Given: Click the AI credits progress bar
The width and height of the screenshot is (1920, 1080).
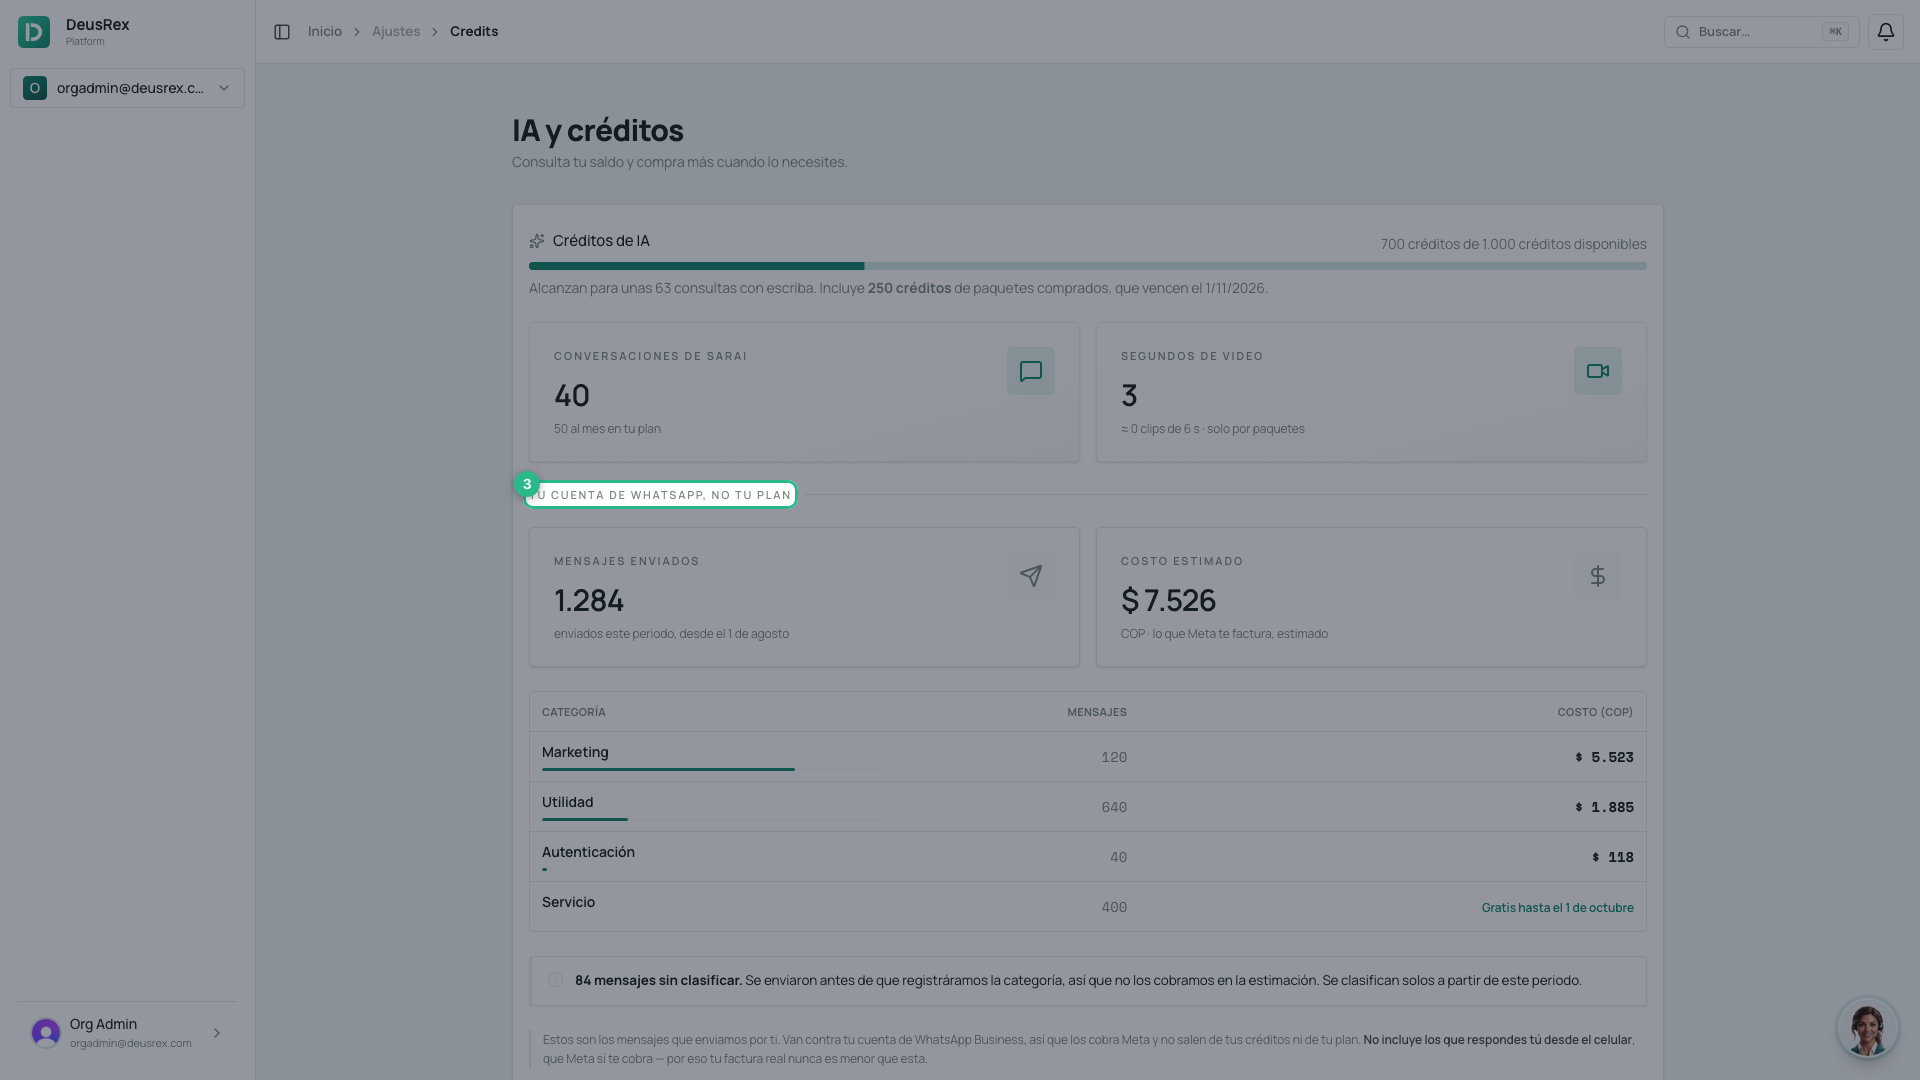Looking at the screenshot, I should coord(1087,266).
